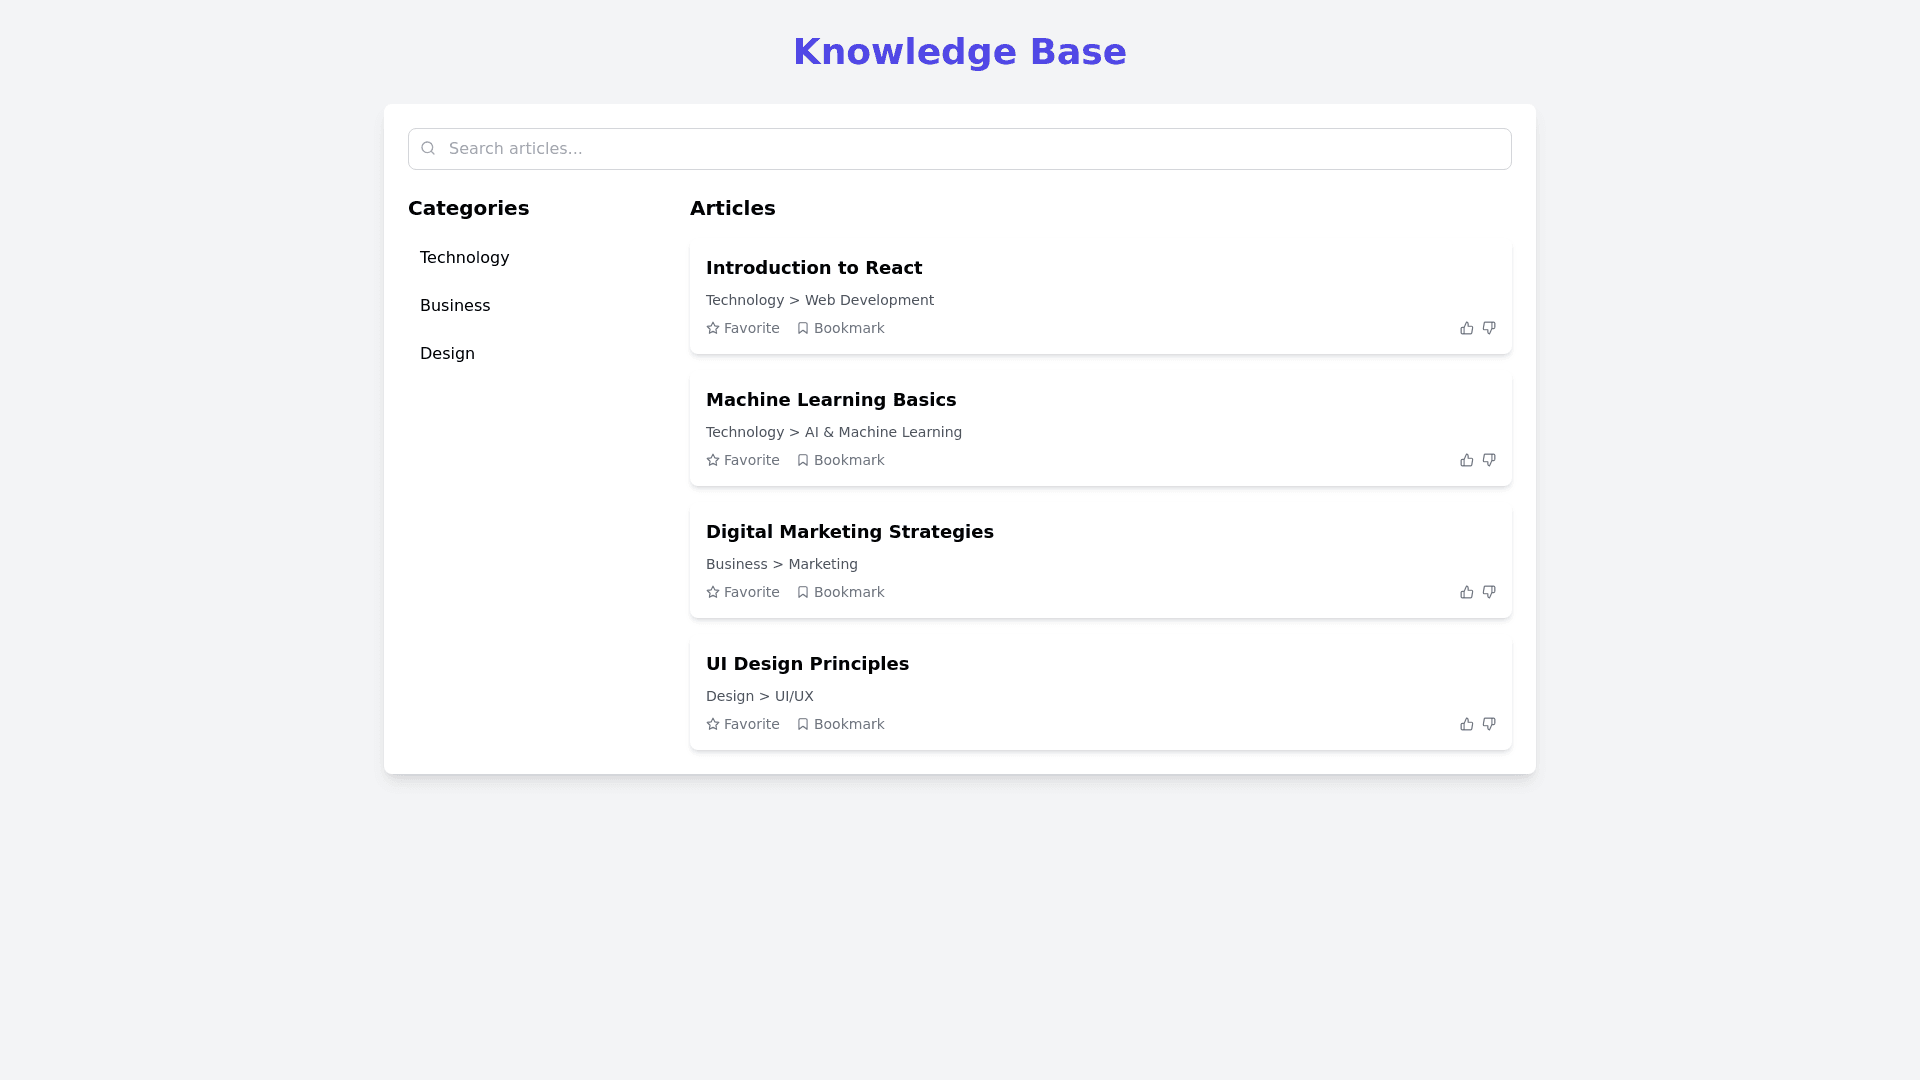Viewport: 1920px width, 1080px height.
Task: Thumbs up the Introduction to React article
Action: pos(1466,328)
